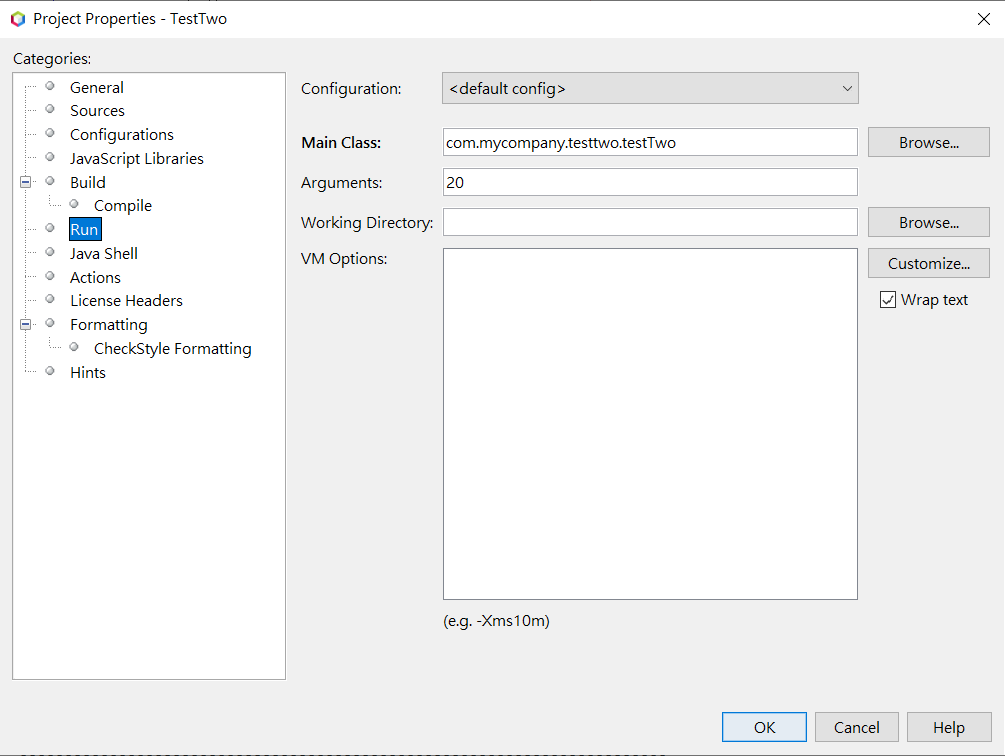Close the Project Properties dialog
The width and height of the screenshot is (1005, 756).
click(983, 18)
